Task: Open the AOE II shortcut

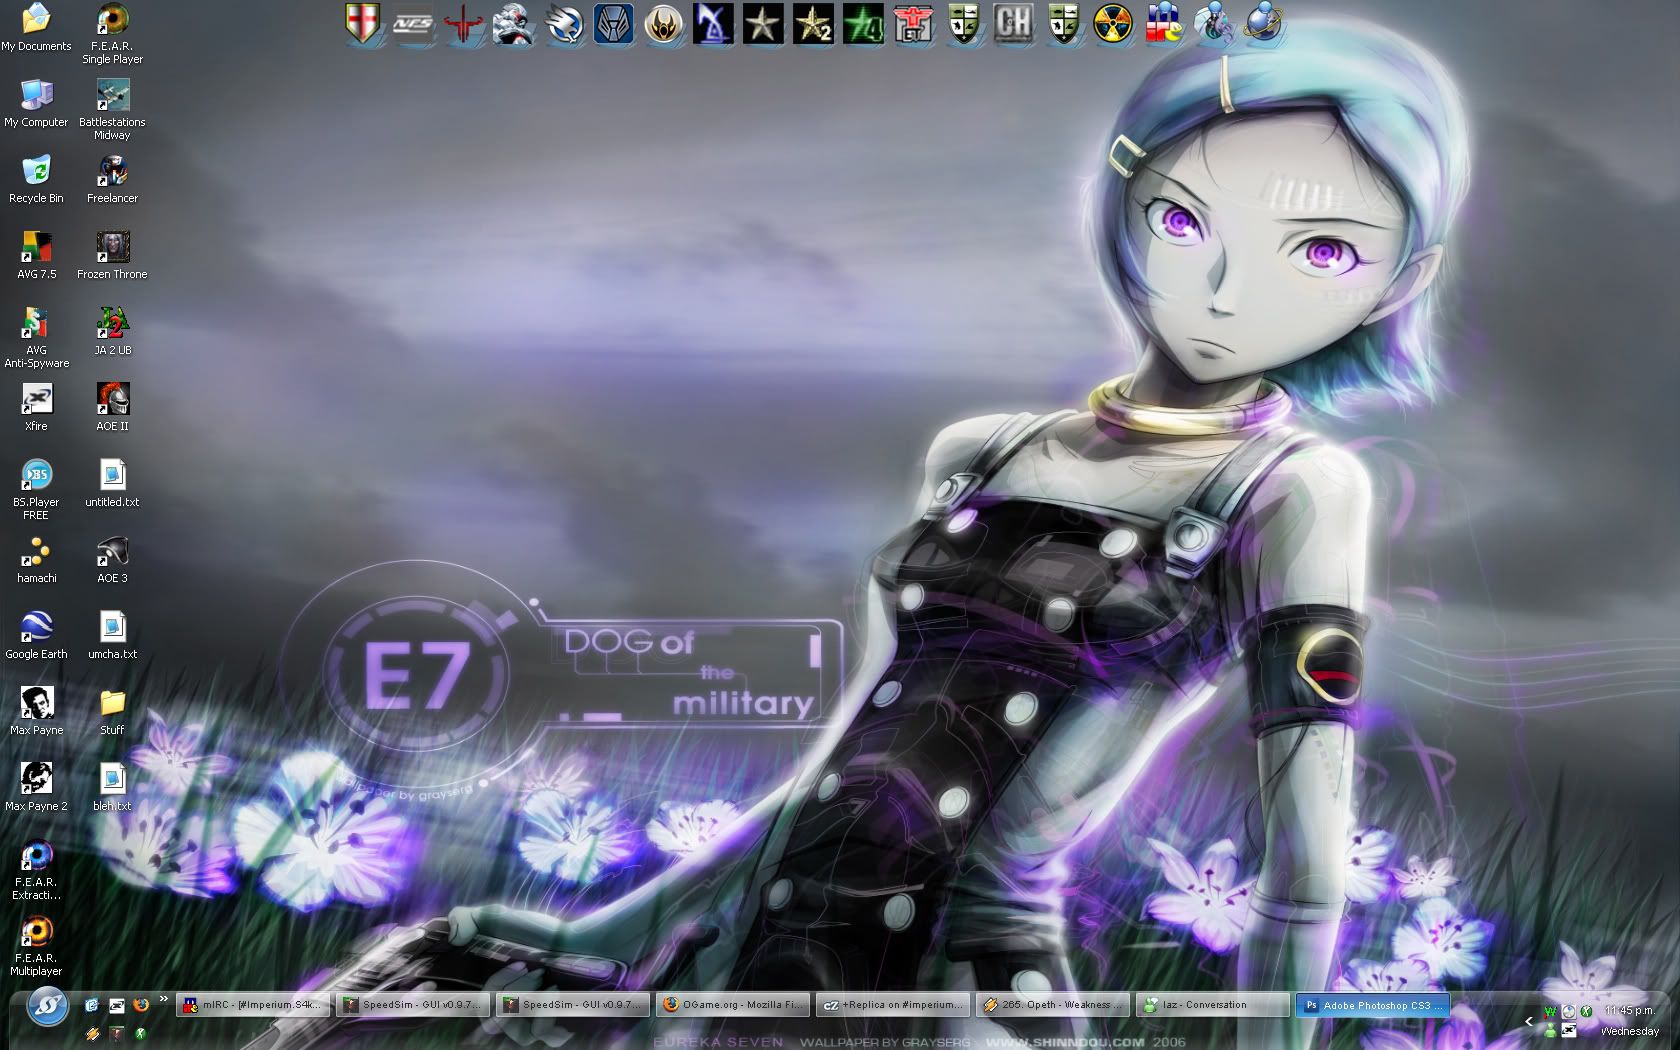Action: point(112,407)
